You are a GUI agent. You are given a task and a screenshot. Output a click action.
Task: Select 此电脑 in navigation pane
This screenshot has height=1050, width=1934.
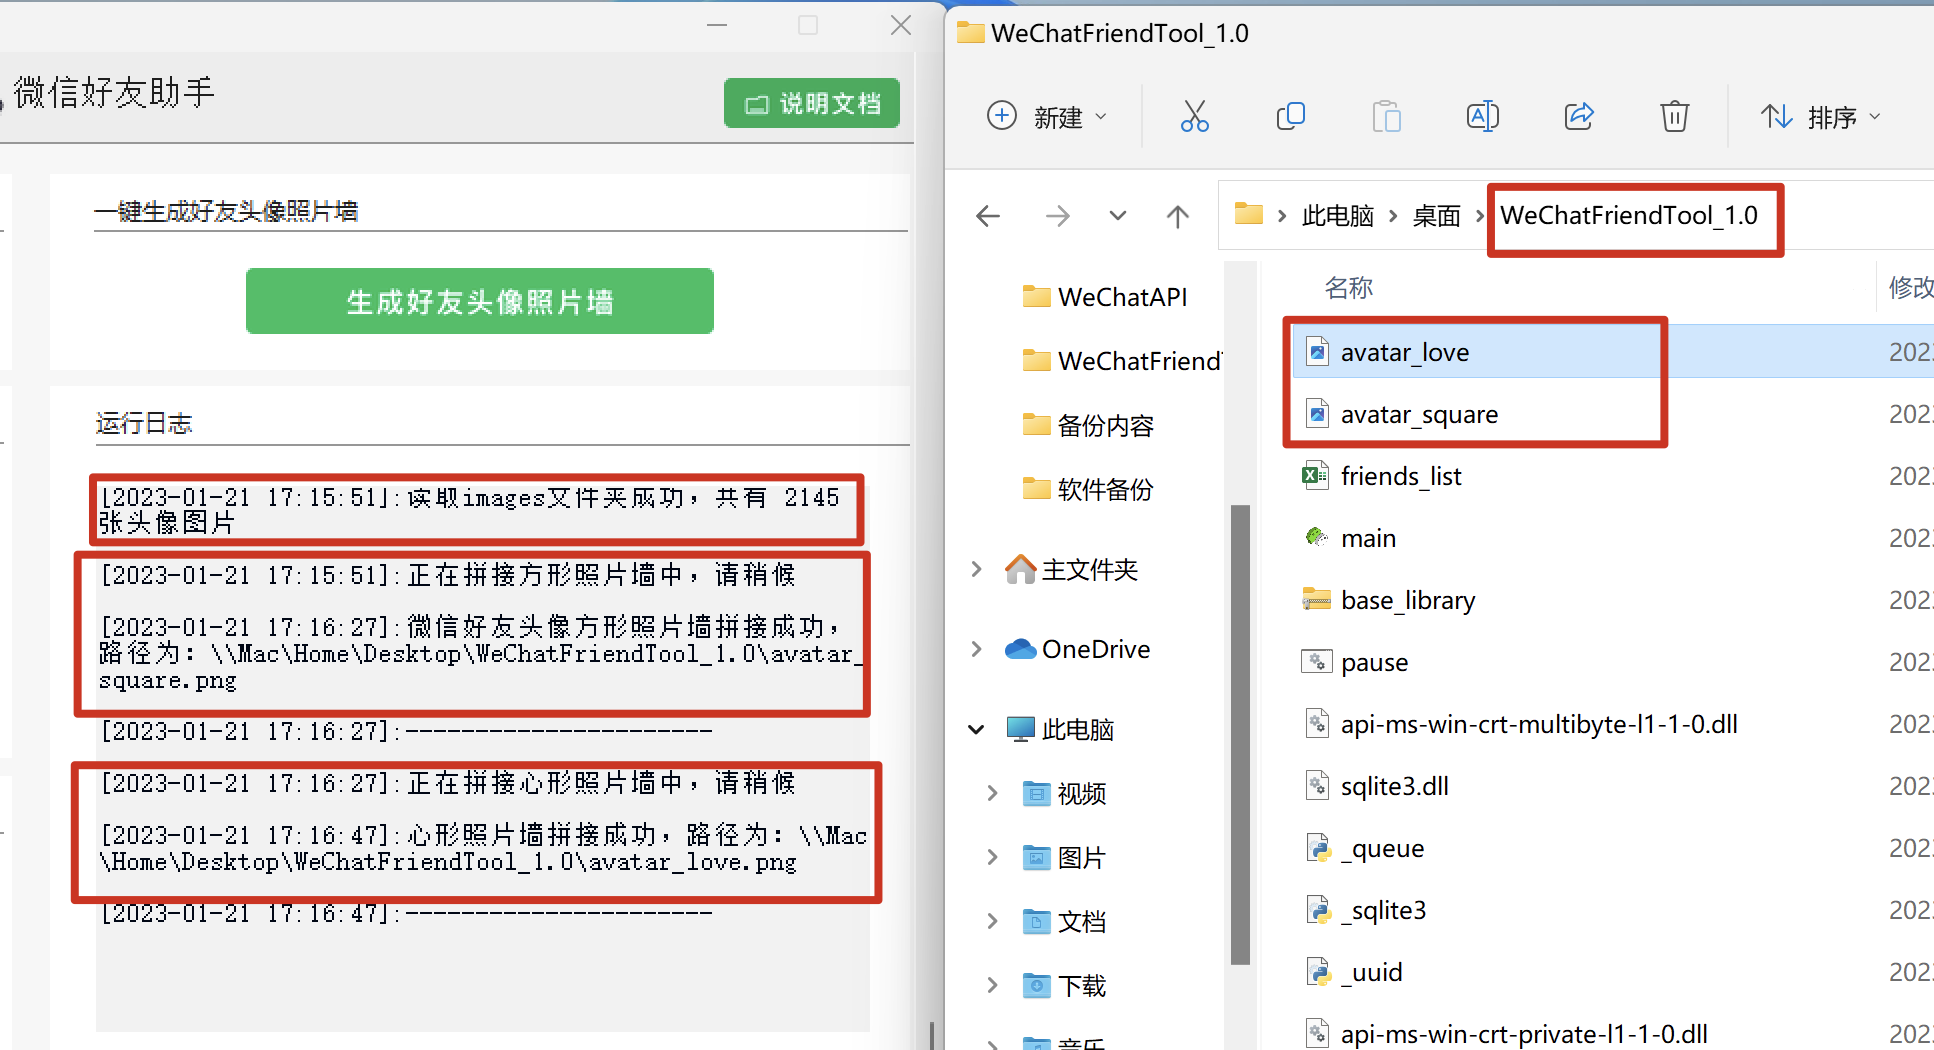[1060, 729]
